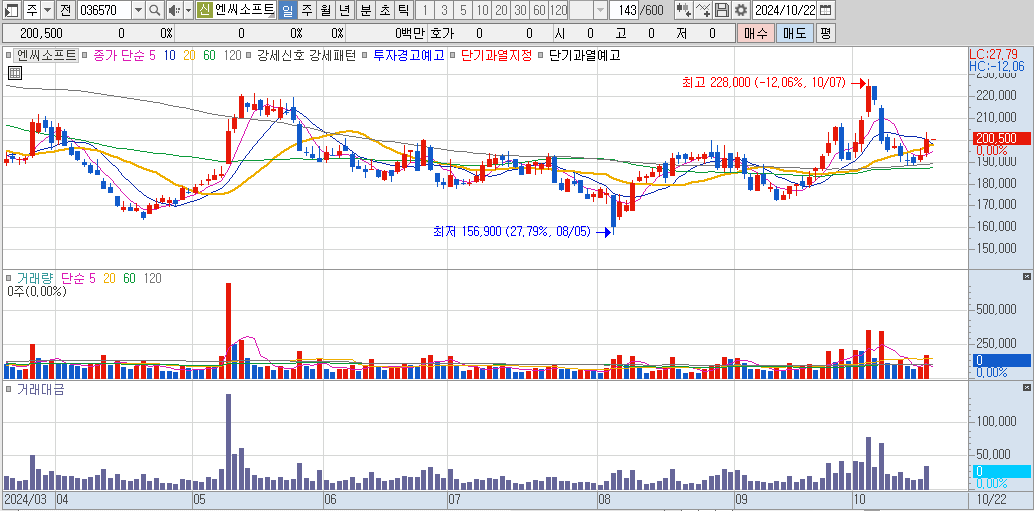Open chart settings gear icon
The image size is (1034, 511).
coord(741,10)
